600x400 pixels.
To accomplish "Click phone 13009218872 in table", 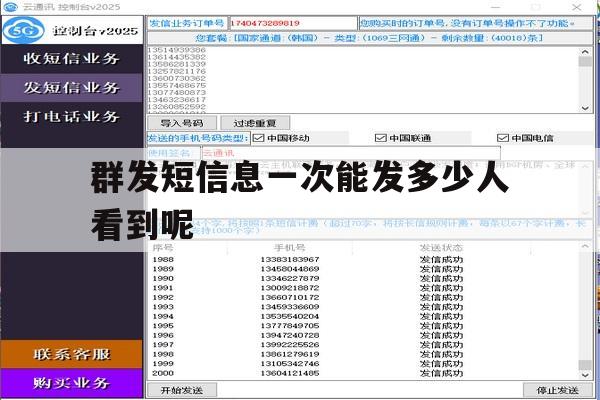I will tap(290, 288).
